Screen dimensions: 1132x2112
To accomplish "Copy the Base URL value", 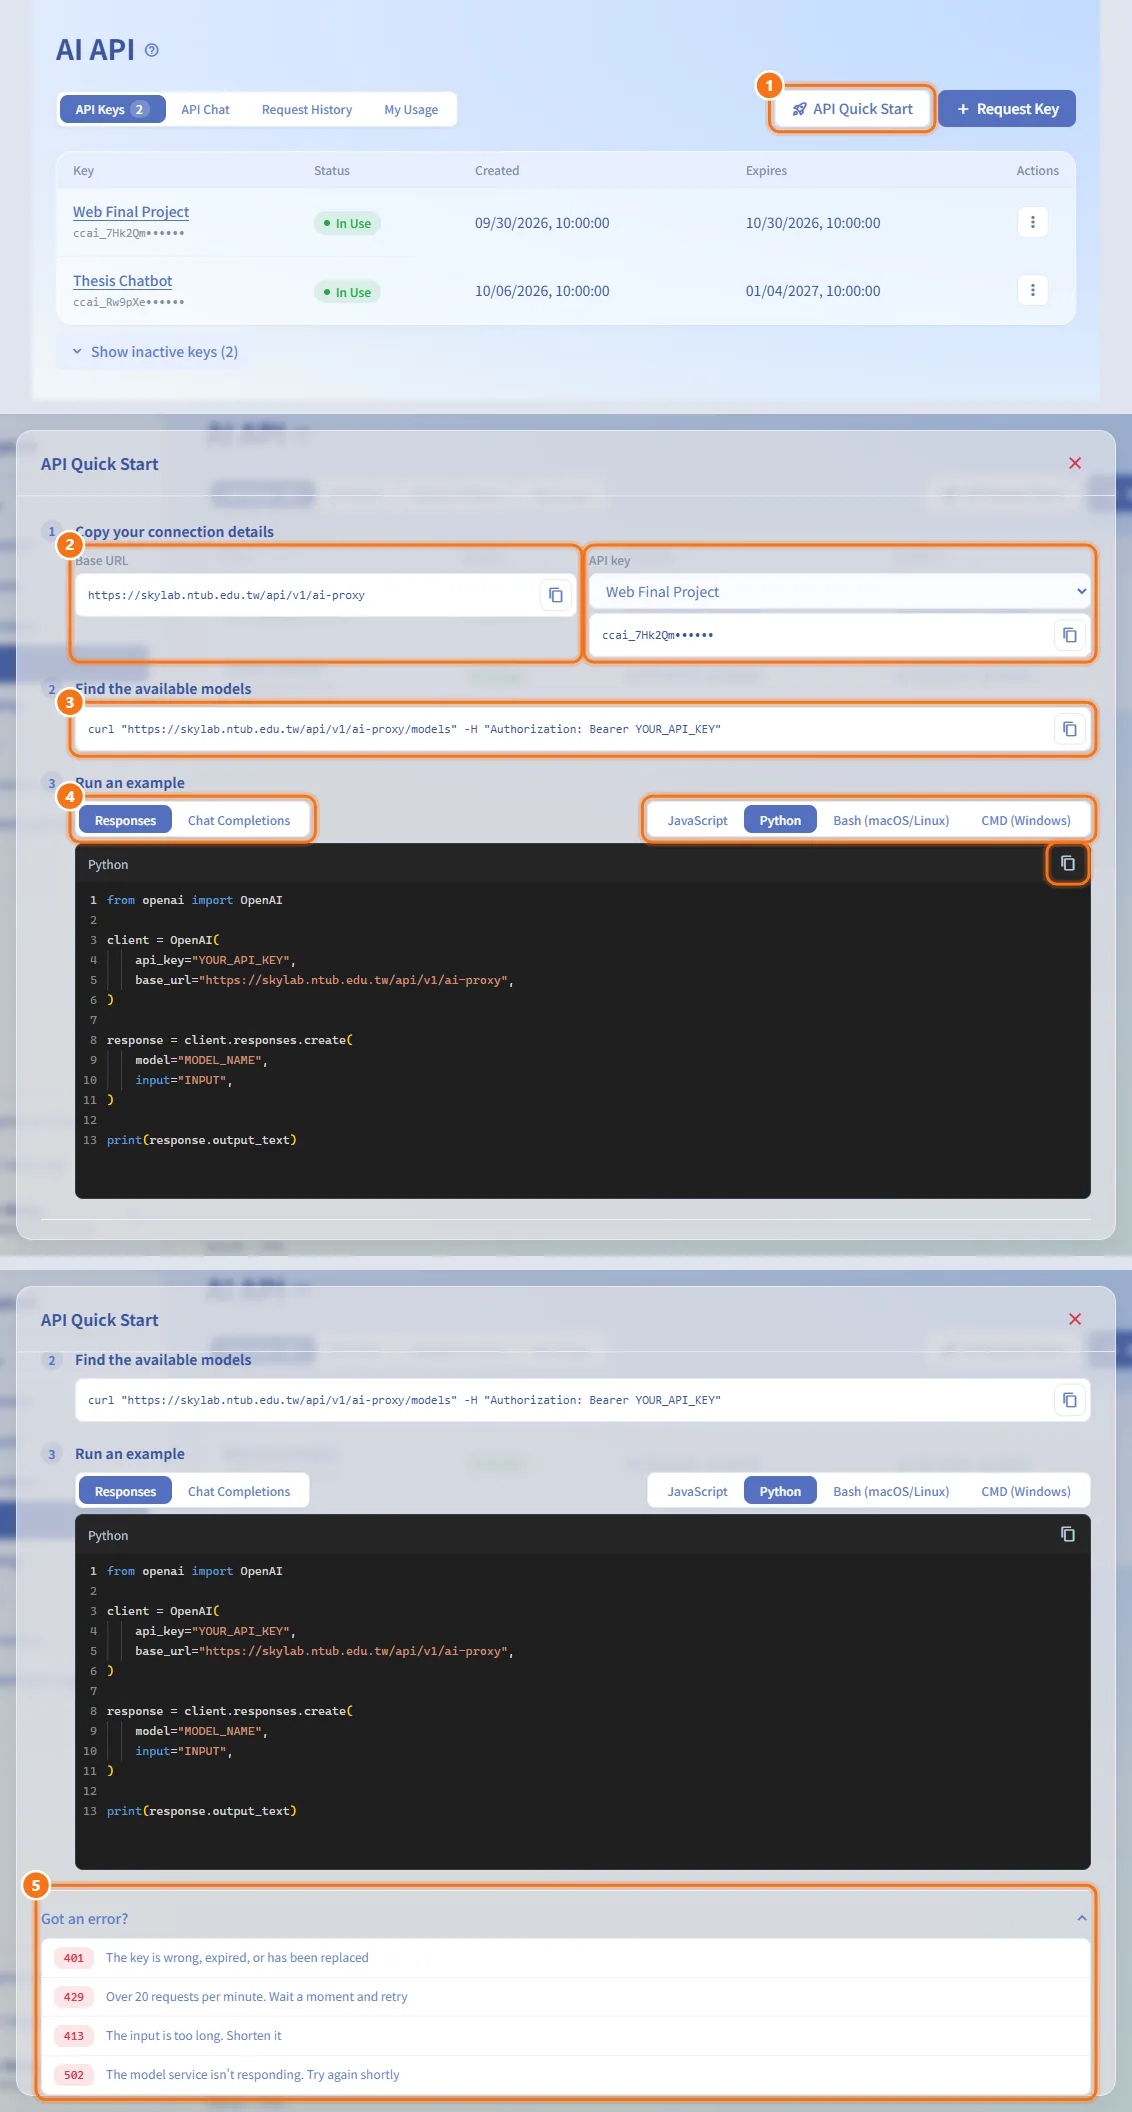I will [x=556, y=595].
